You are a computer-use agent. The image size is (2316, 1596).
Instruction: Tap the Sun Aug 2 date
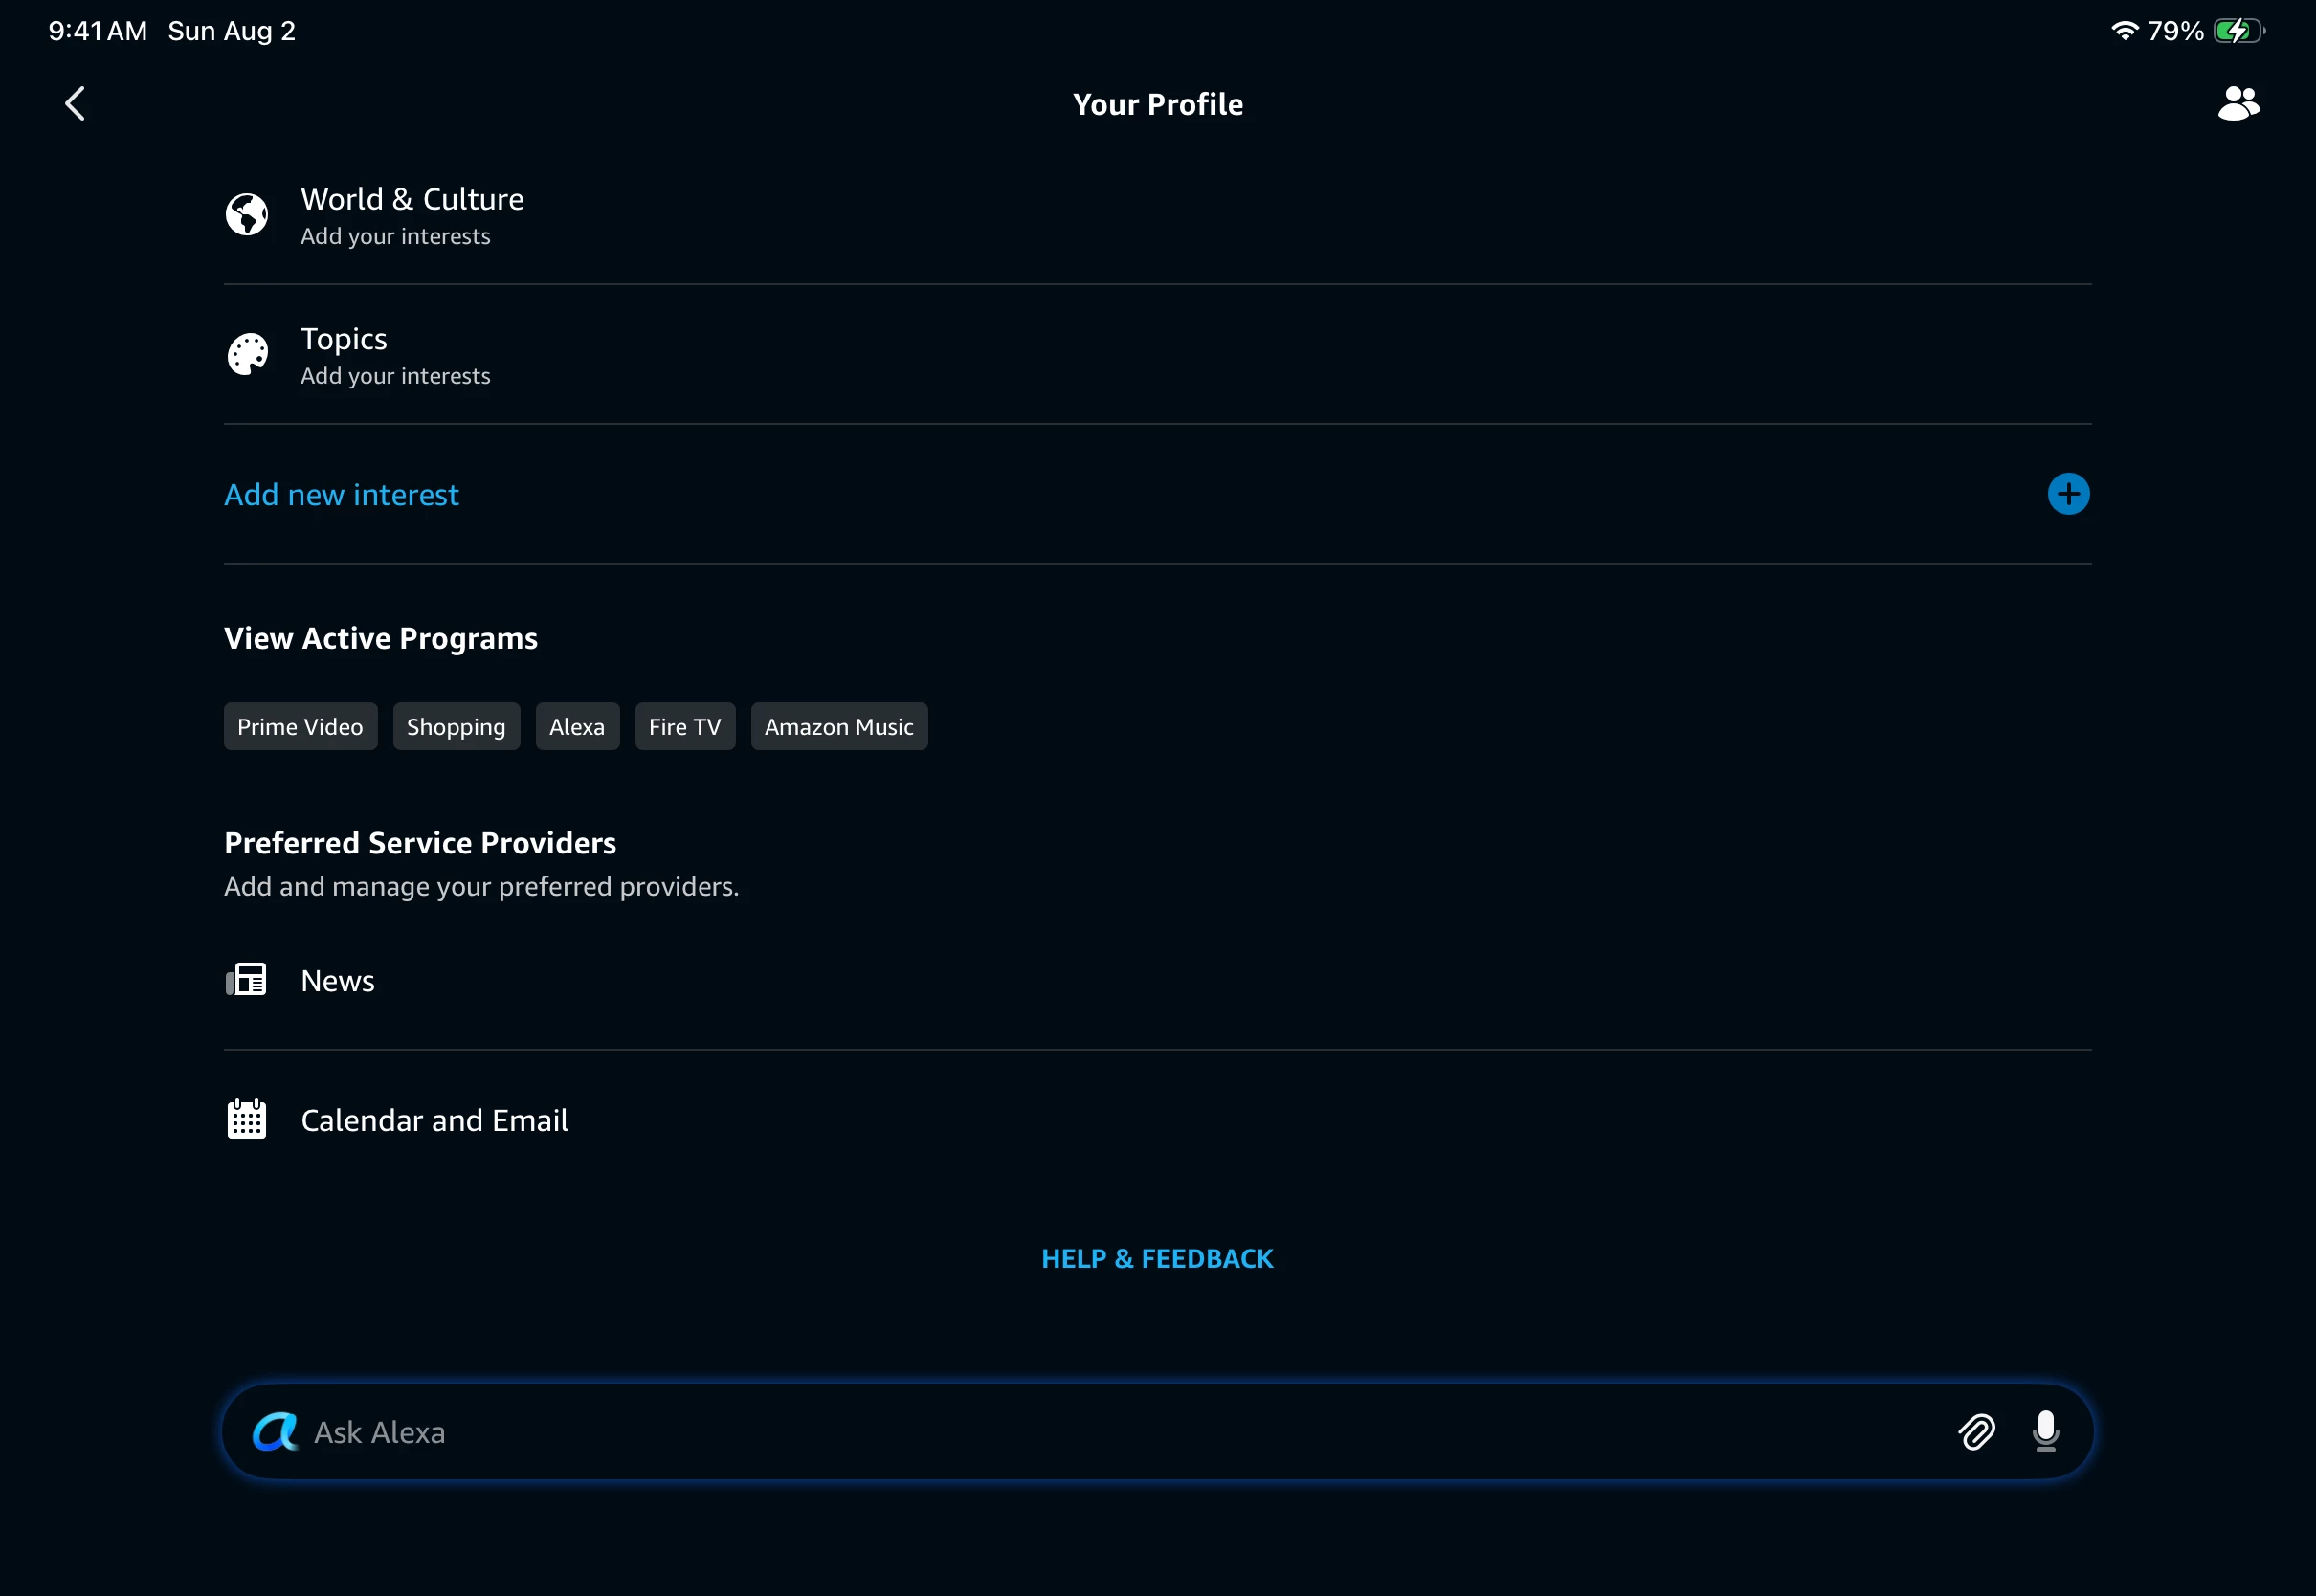[232, 31]
